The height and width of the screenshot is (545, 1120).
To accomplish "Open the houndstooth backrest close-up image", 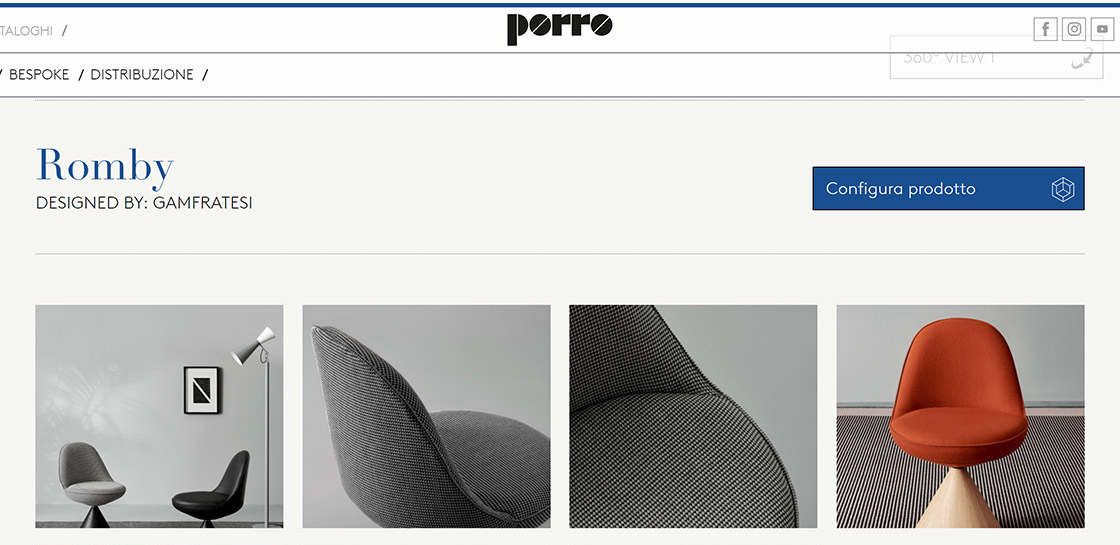I will point(426,416).
